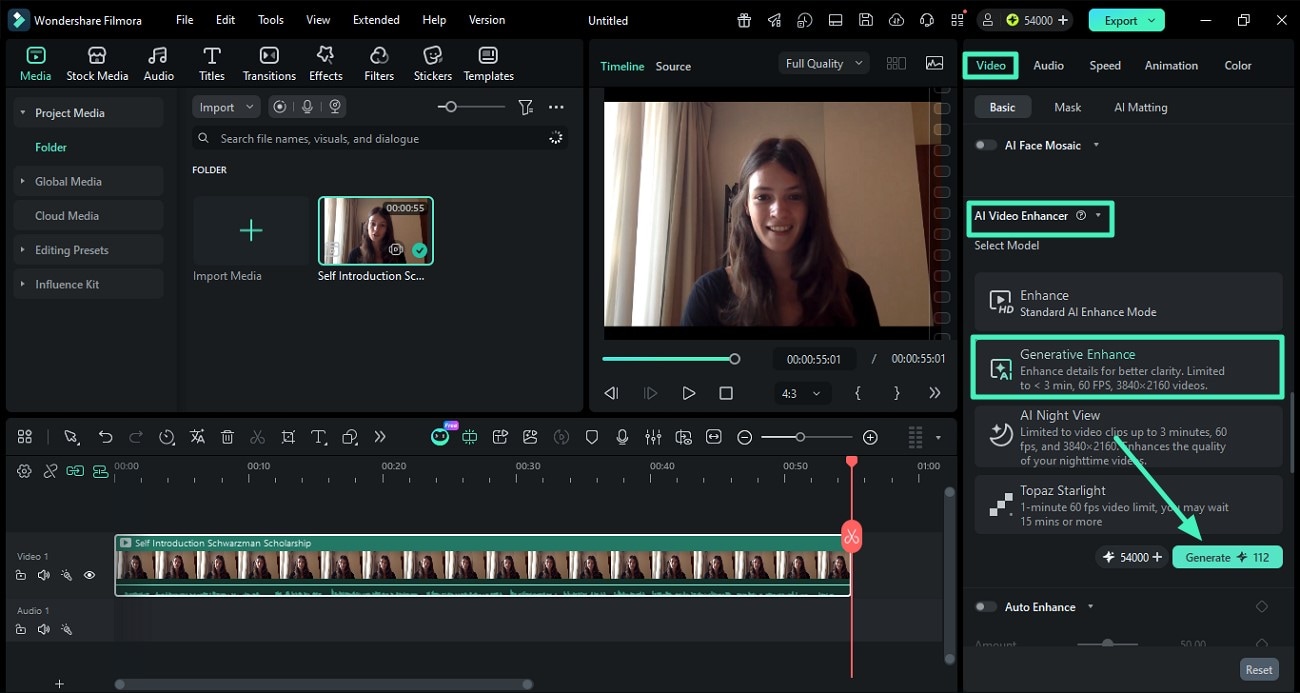The height and width of the screenshot is (693, 1300).
Task: Select the Self Introduction video thumbnail
Action: (375, 230)
